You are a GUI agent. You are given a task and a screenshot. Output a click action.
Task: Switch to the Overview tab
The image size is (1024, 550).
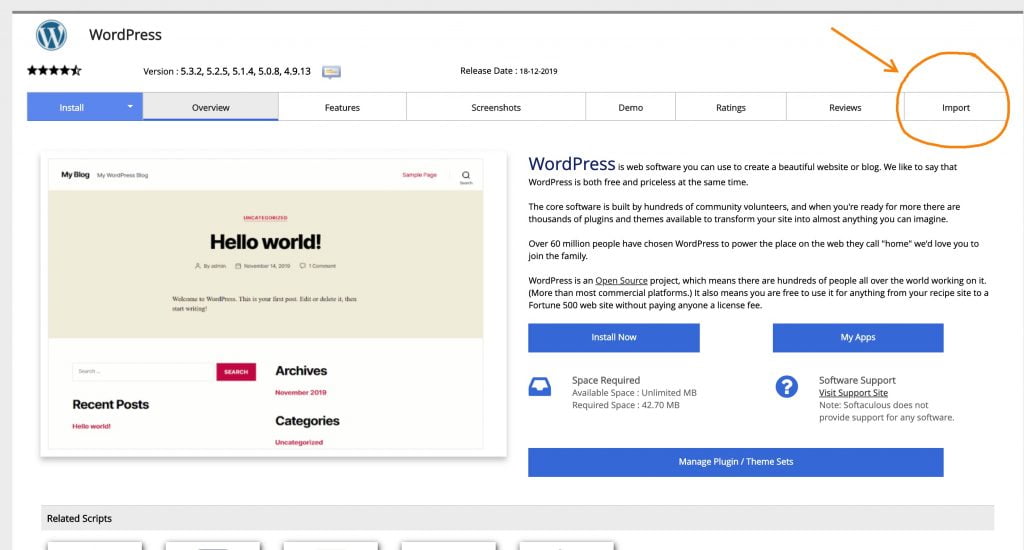point(210,107)
